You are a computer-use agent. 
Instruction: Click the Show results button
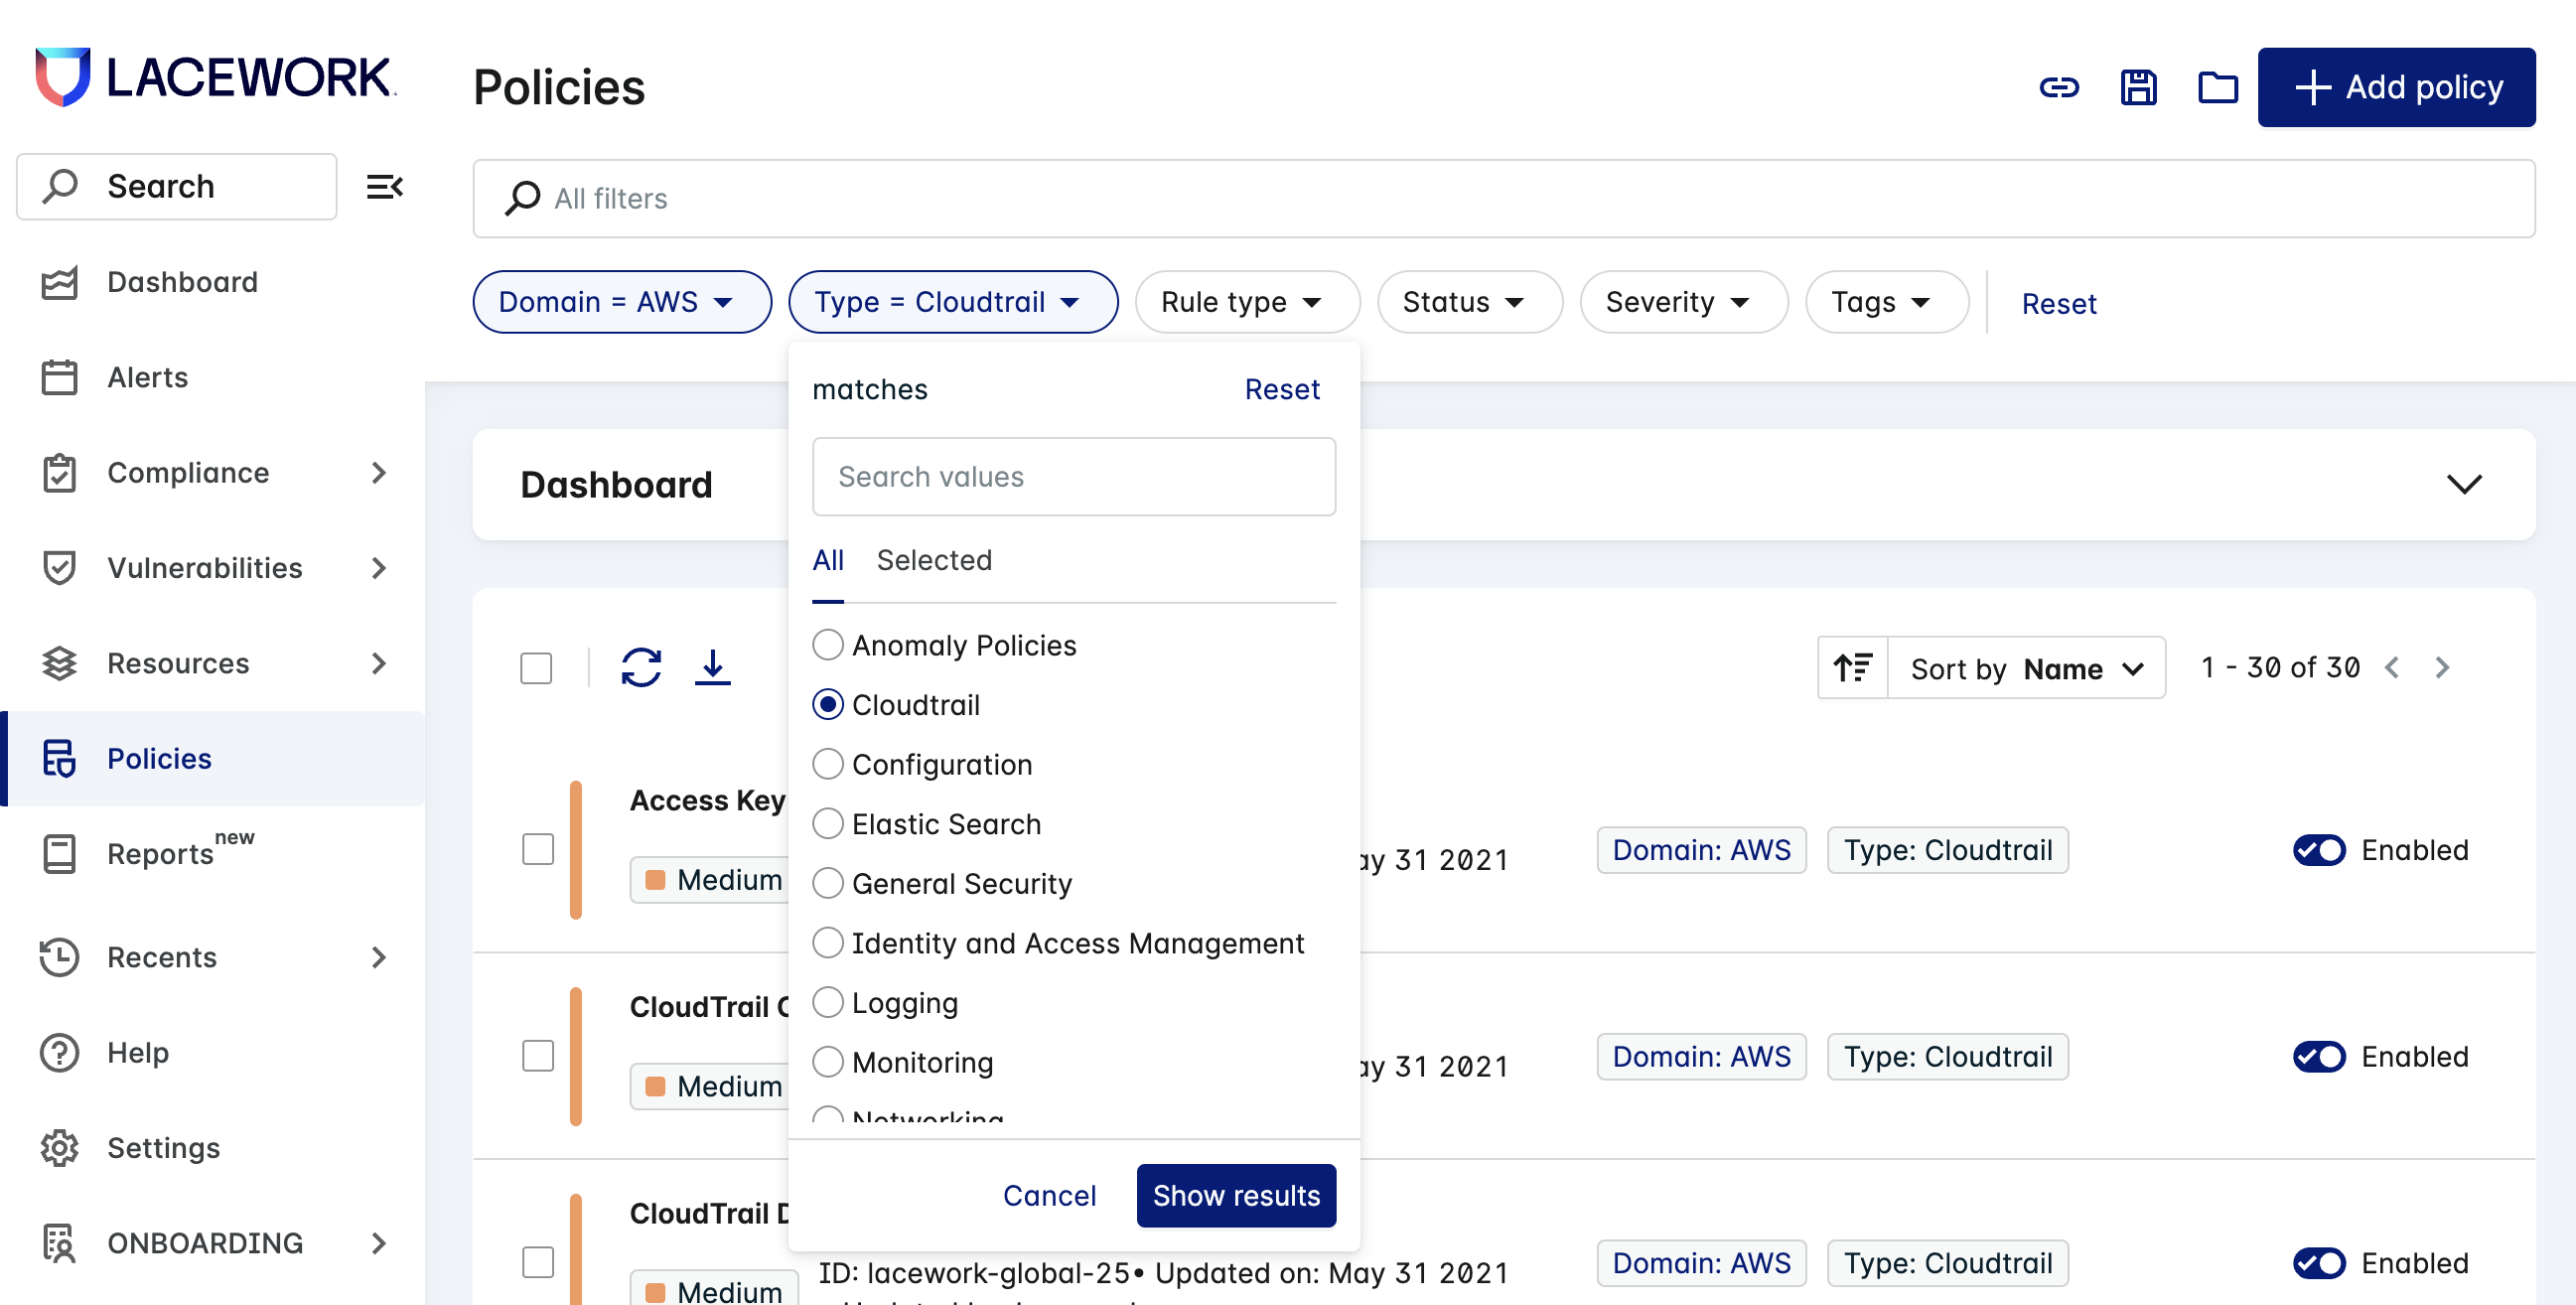(x=1235, y=1195)
